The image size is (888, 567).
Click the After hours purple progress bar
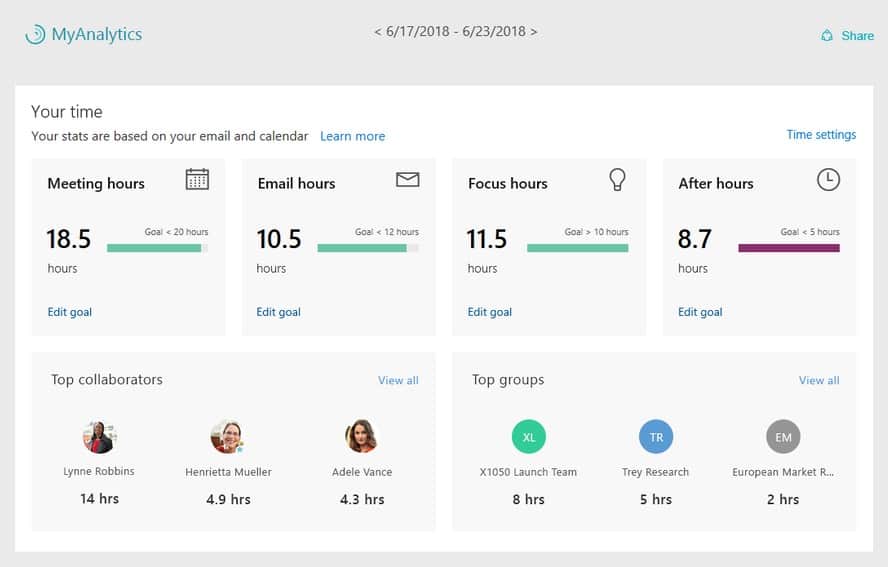pyautogui.click(x=789, y=248)
